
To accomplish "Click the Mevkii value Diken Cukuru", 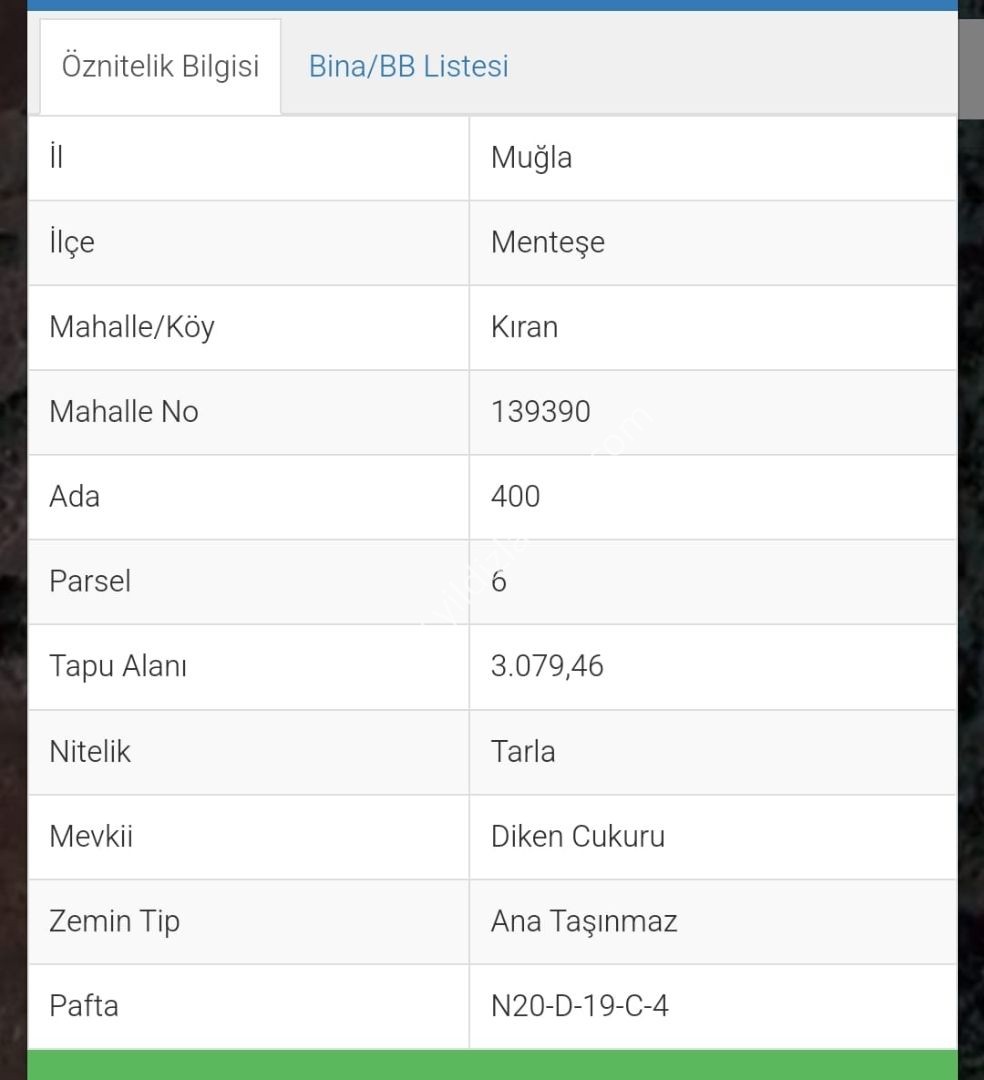I will [578, 837].
